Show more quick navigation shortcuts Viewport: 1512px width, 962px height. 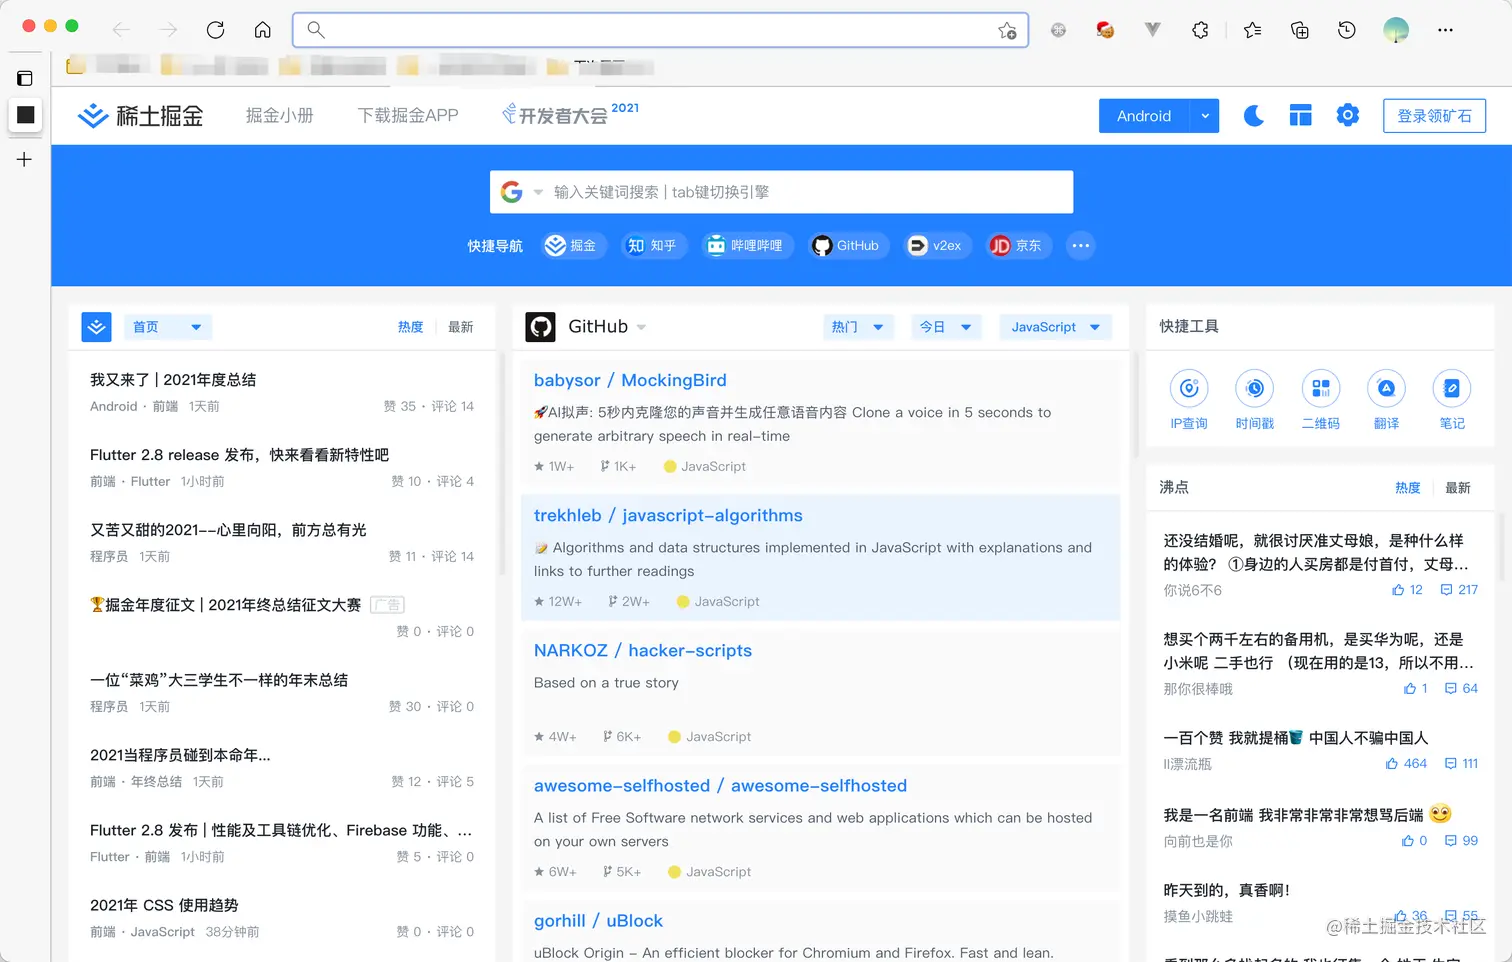coord(1081,246)
